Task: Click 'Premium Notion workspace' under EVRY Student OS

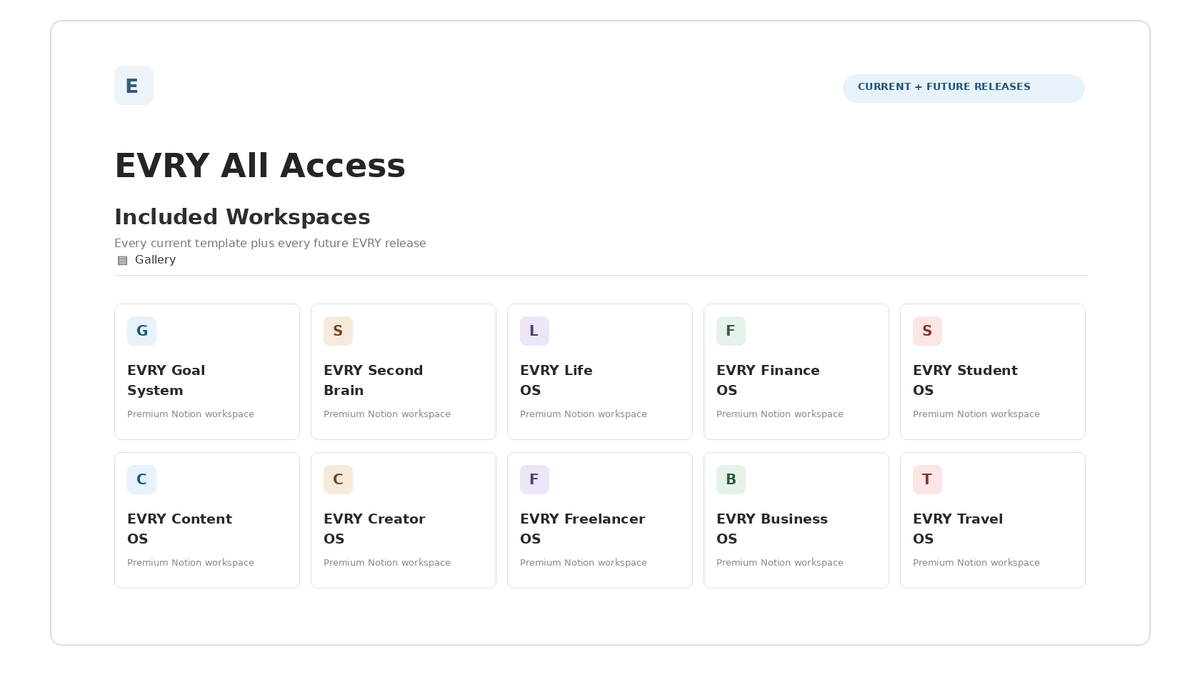Action: coord(976,414)
